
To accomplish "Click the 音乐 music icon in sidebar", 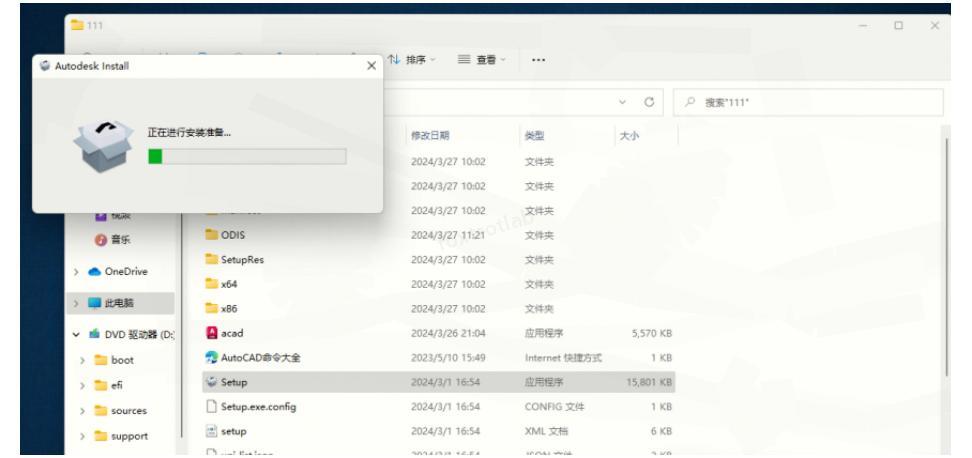I will [100, 239].
